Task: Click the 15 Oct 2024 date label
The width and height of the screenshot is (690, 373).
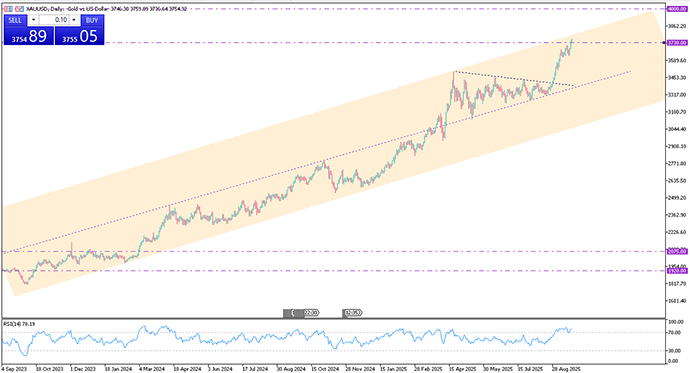Action: tap(325, 369)
